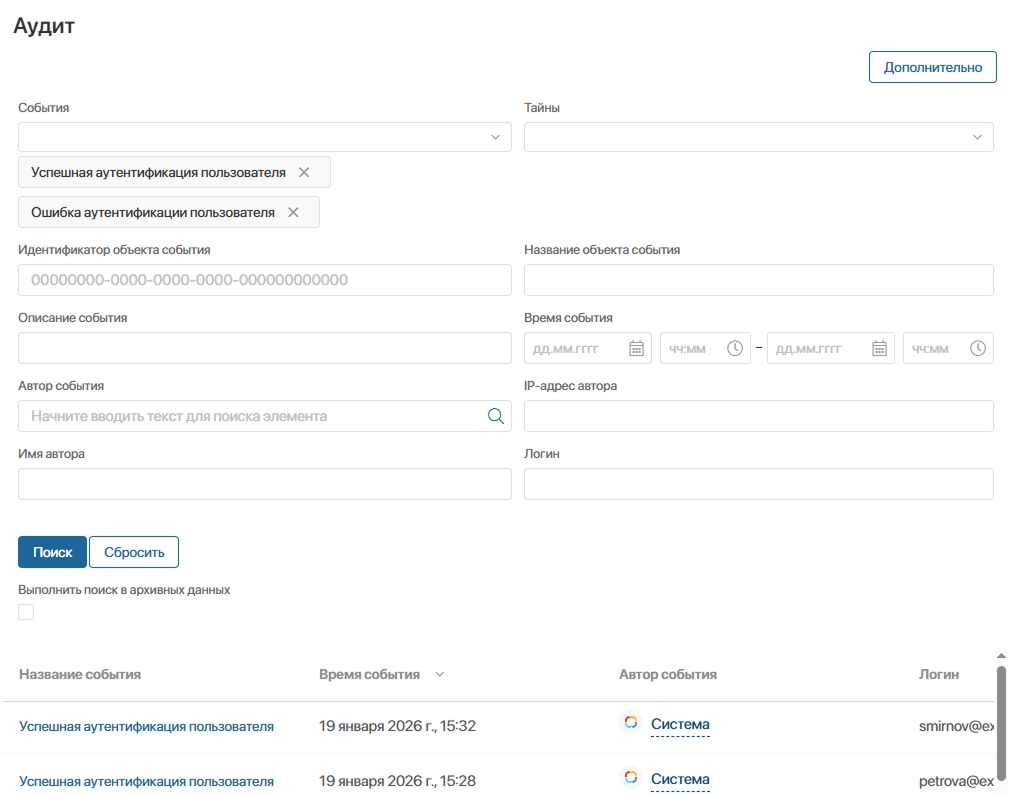The height and width of the screenshot is (795, 1017).
Task: Click the 'Название события' column header
Action: coord(80,674)
